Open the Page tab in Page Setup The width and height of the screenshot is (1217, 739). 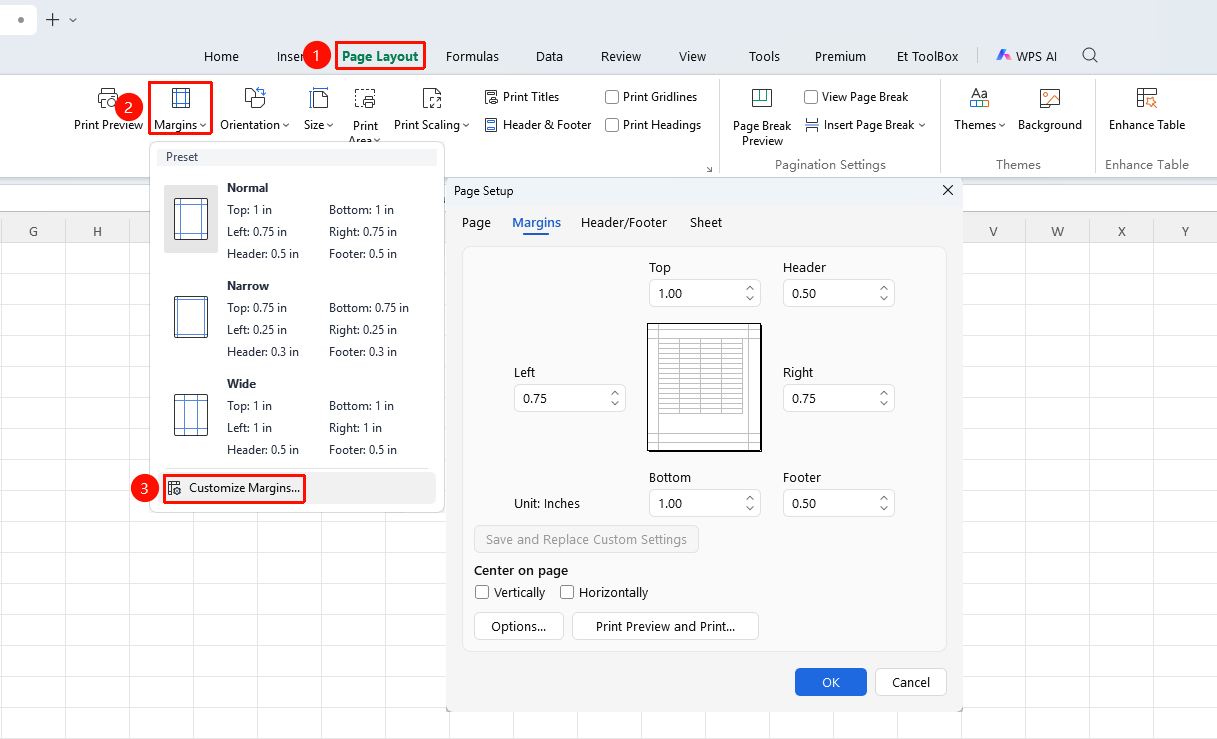pos(476,222)
